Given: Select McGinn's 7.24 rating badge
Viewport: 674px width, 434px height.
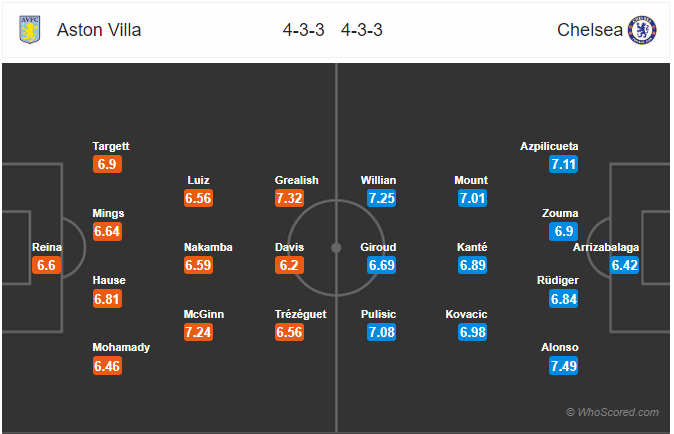Looking at the screenshot, I should tap(198, 332).
